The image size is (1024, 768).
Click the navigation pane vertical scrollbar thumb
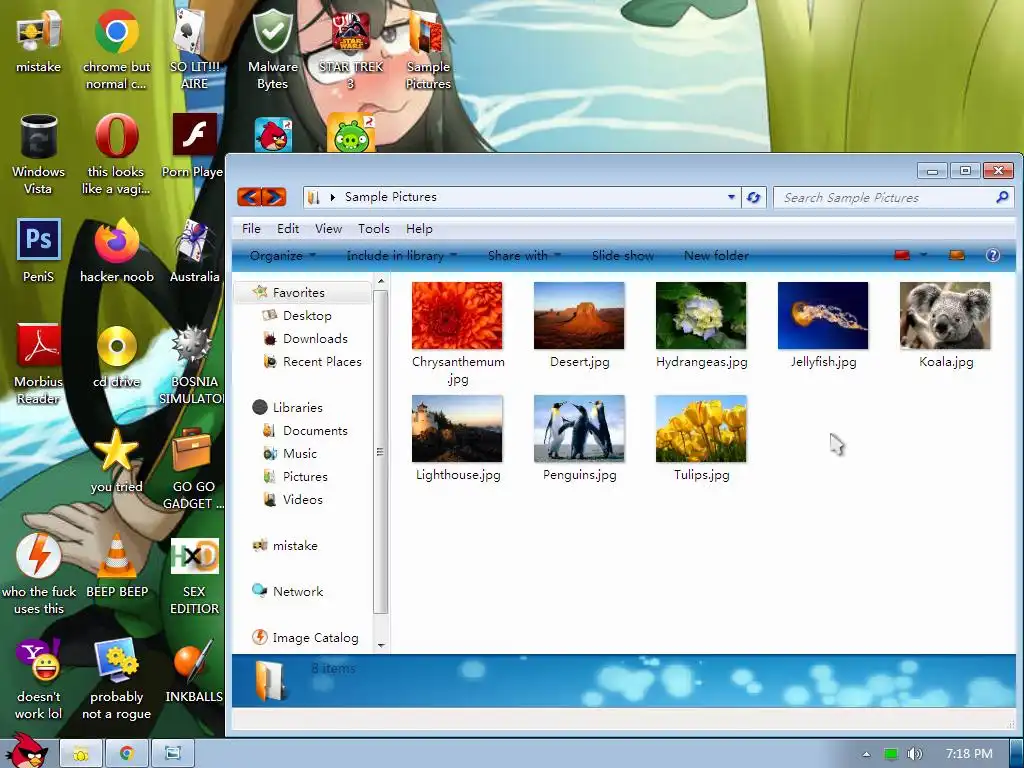pyautogui.click(x=381, y=452)
